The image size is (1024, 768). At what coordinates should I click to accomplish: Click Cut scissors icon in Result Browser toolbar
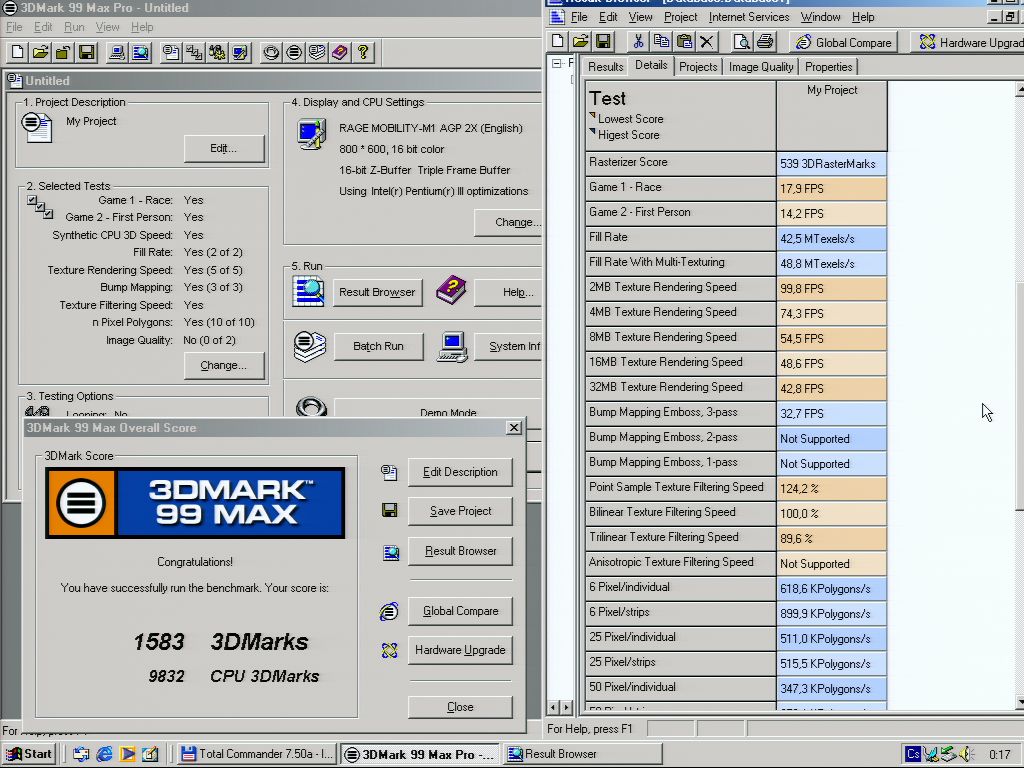pos(638,42)
